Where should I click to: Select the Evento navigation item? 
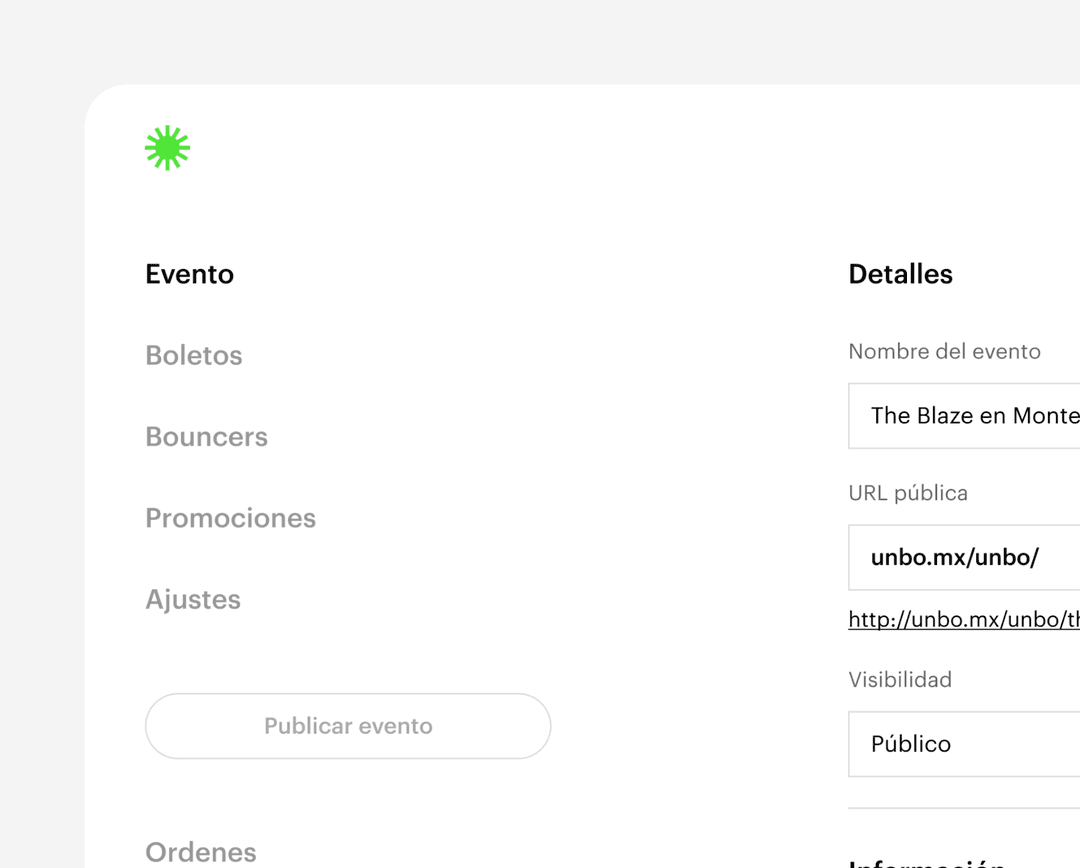(189, 273)
